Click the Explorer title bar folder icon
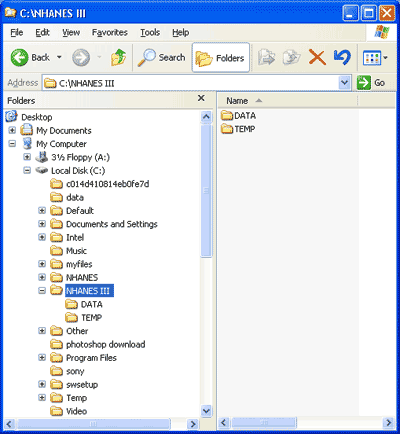Screen dimensions: 400x434 [x=11, y=12]
